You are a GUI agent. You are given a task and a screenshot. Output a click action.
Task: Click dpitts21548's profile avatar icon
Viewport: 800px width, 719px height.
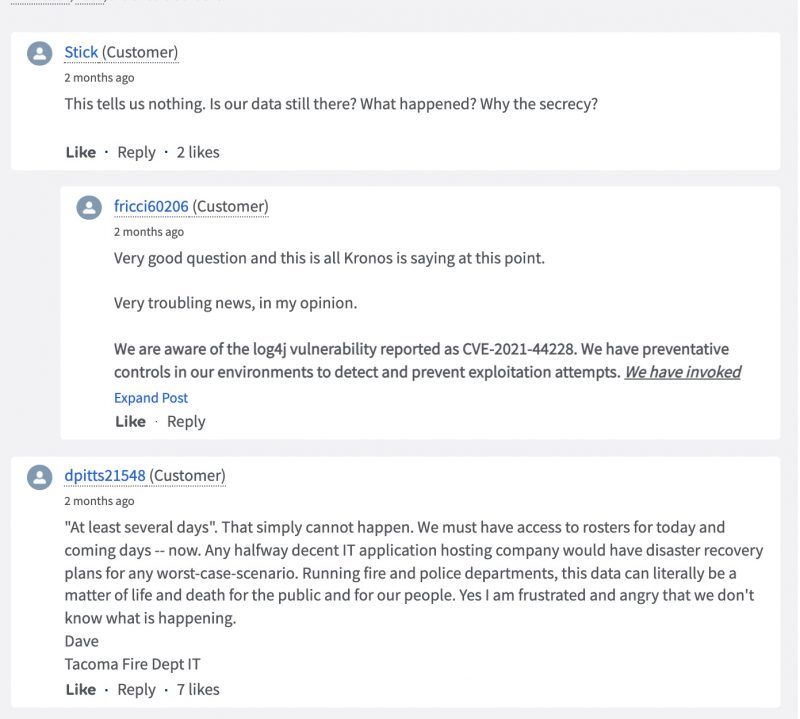(40, 477)
